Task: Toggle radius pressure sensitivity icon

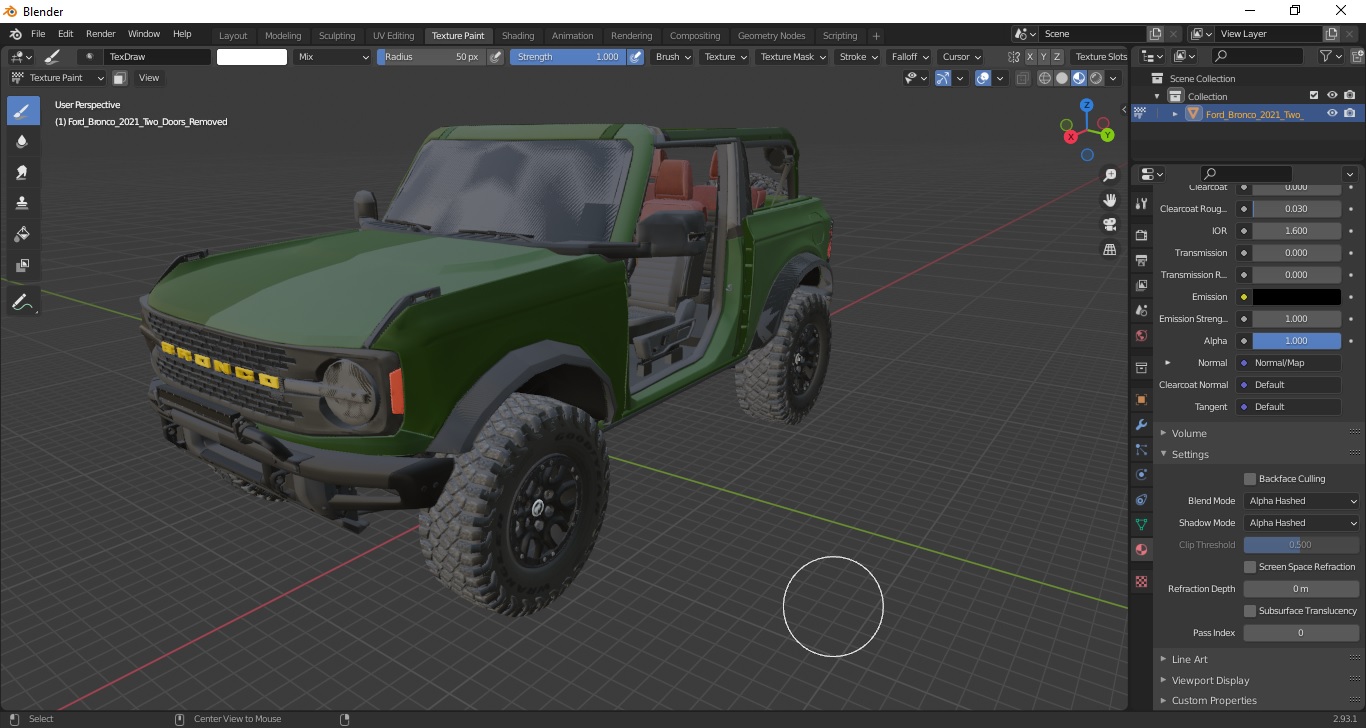Action: 495,57
